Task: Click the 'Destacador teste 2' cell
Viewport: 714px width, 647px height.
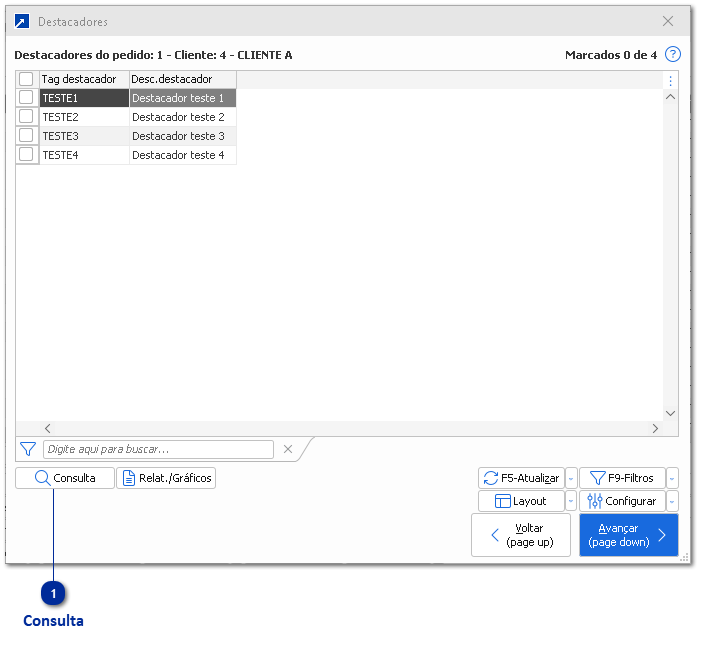Action: [x=183, y=117]
